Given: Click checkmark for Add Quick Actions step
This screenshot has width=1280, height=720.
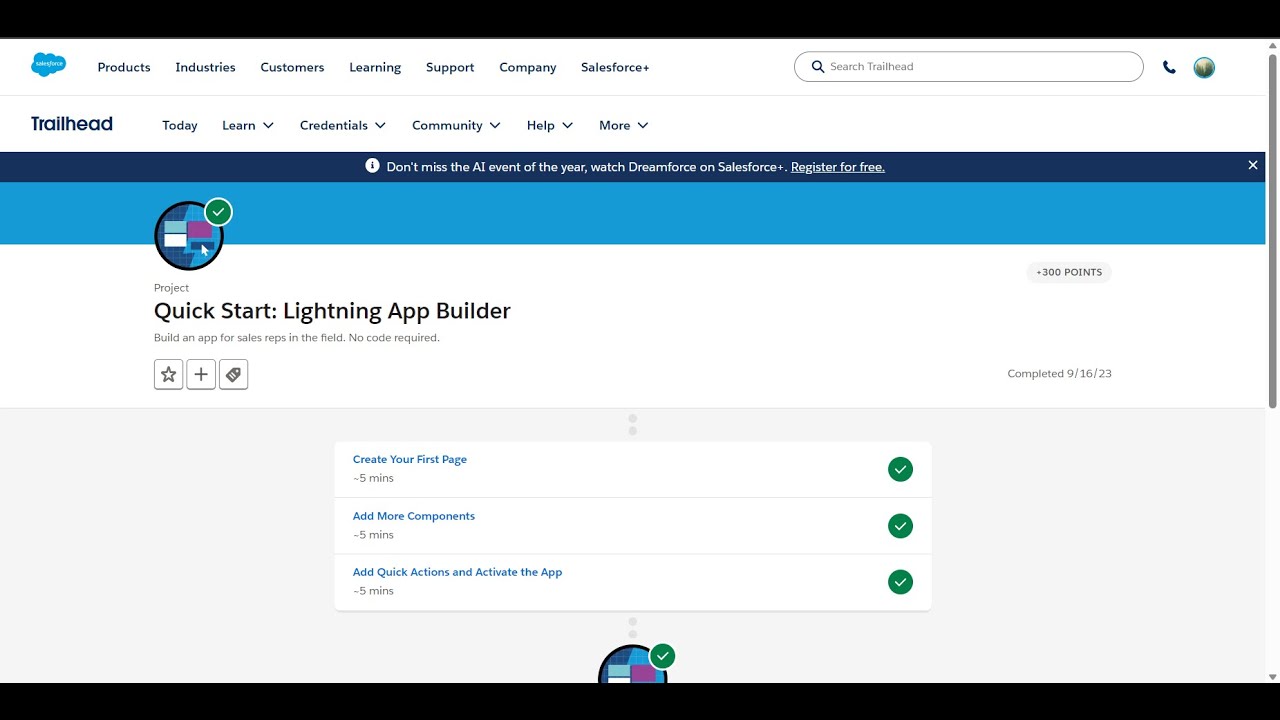Looking at the screenshot, I should [x=900, y=582].
